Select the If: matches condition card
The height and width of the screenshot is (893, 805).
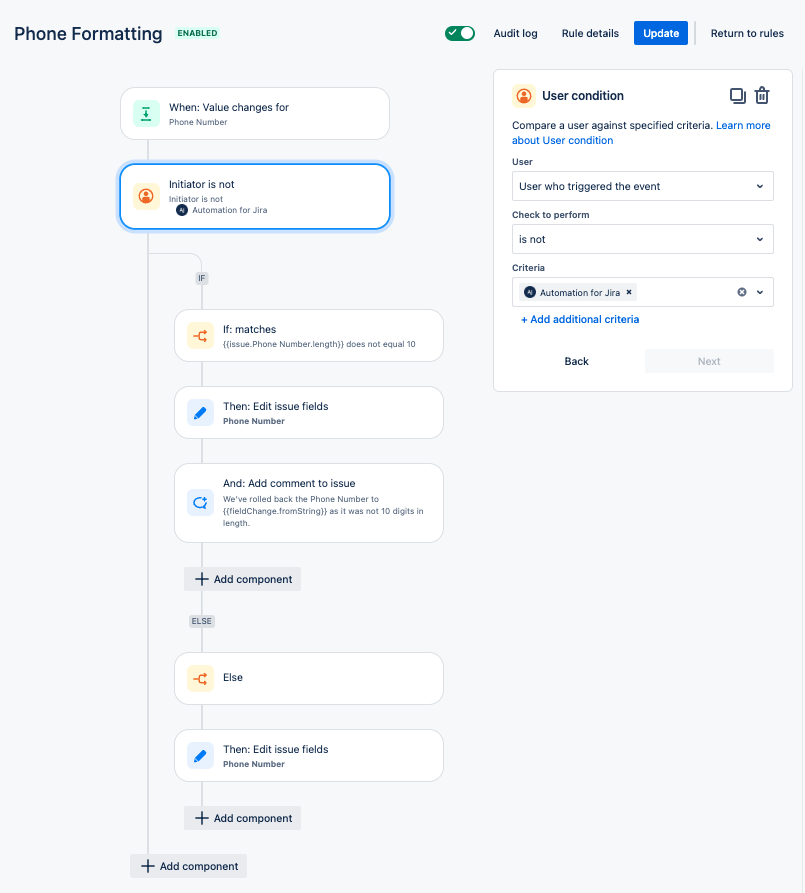pos(309,336)
